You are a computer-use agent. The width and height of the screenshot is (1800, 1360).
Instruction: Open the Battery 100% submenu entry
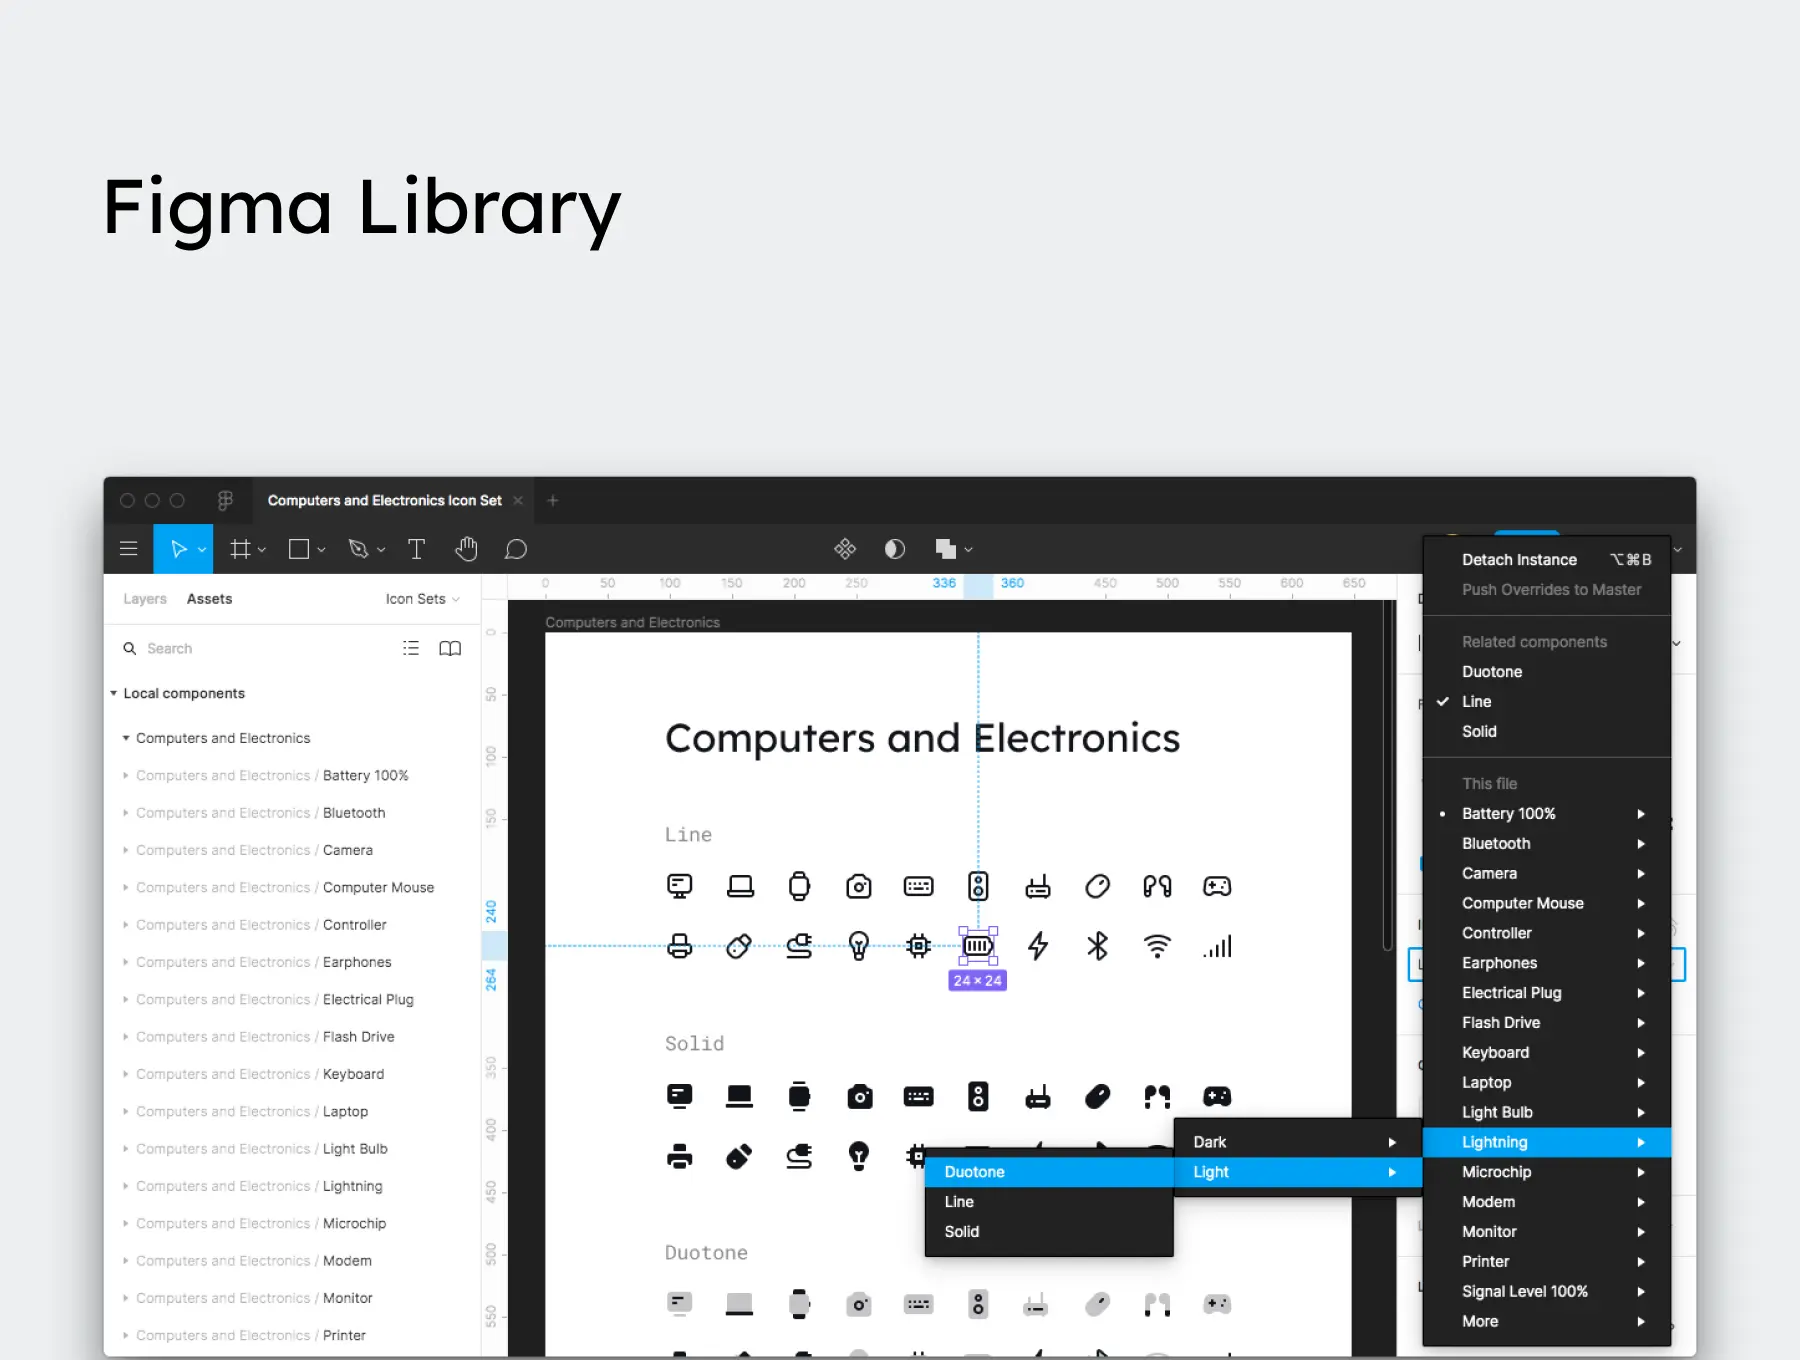[1547, 814]
